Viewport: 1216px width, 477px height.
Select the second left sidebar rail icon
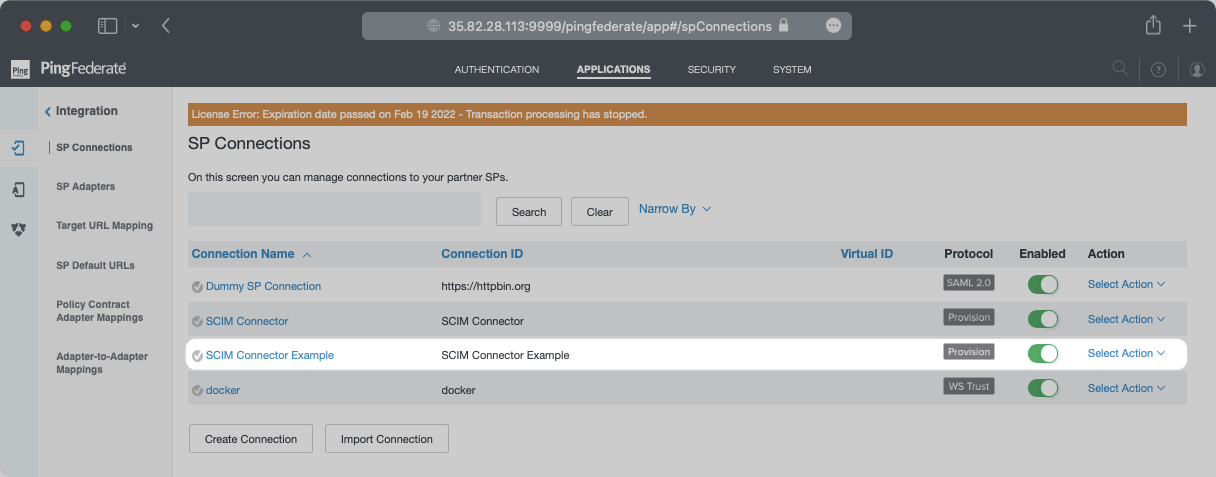point(18,189)
